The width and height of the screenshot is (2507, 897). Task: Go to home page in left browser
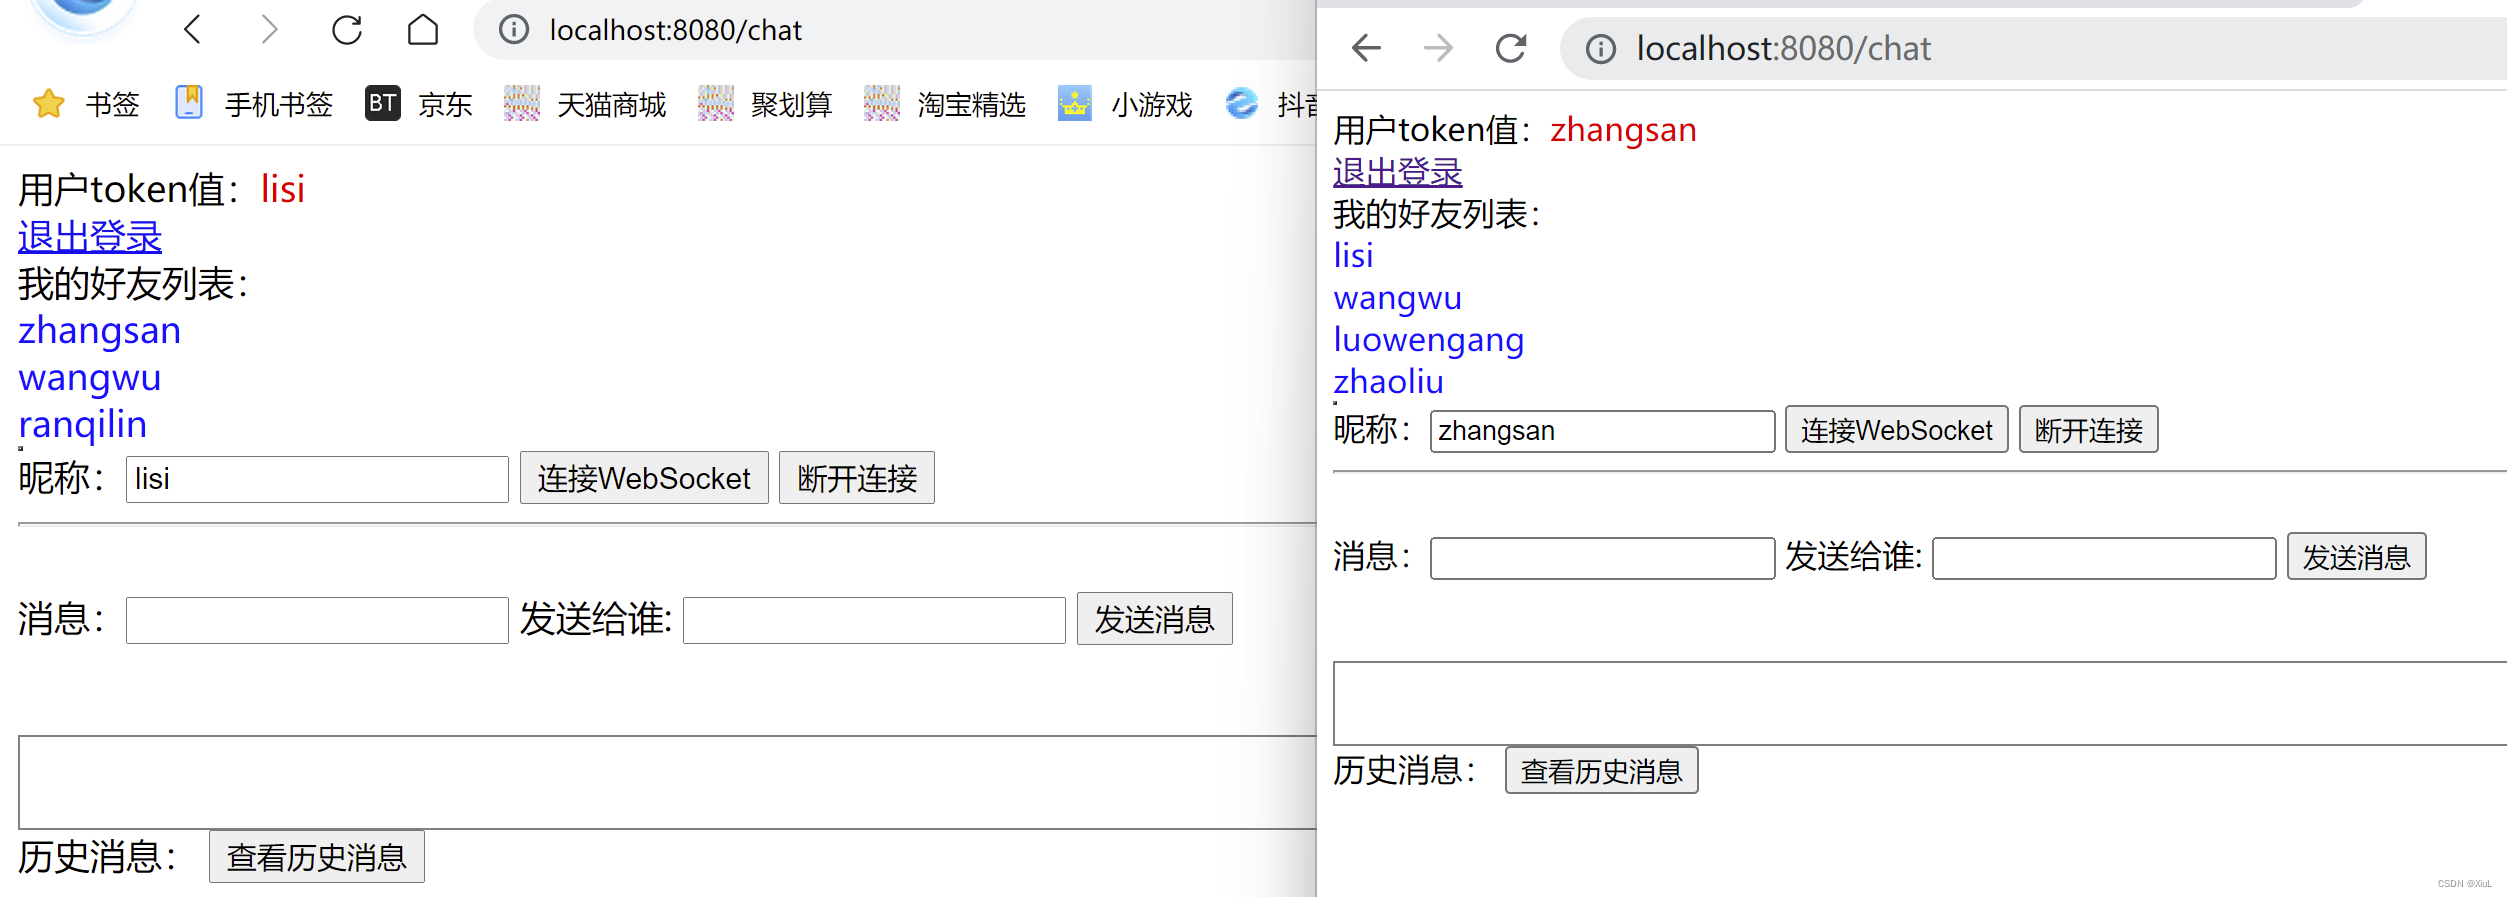tap(423, 30)
